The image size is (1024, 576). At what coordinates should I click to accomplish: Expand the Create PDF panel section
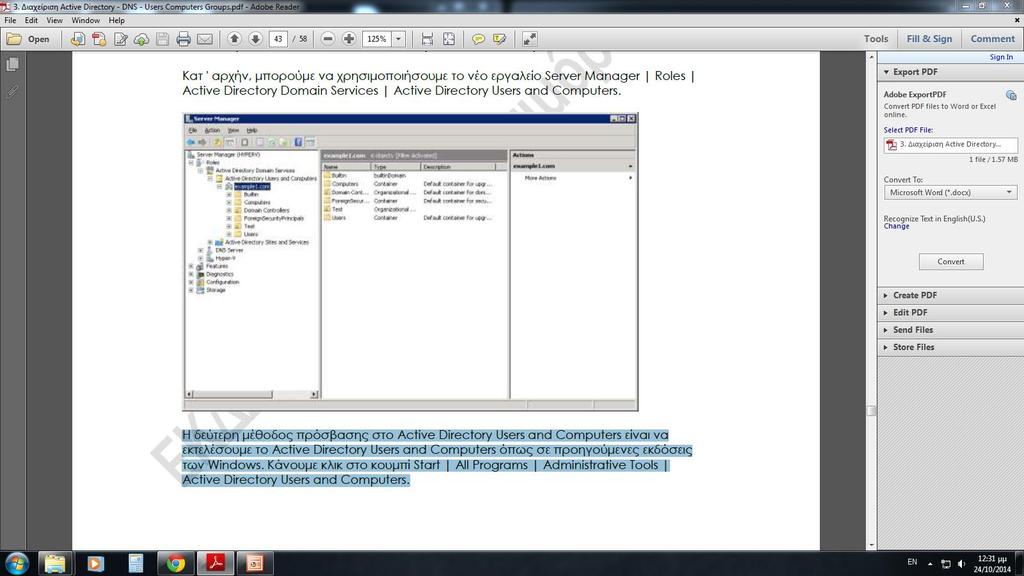click(x=950, y=295)
